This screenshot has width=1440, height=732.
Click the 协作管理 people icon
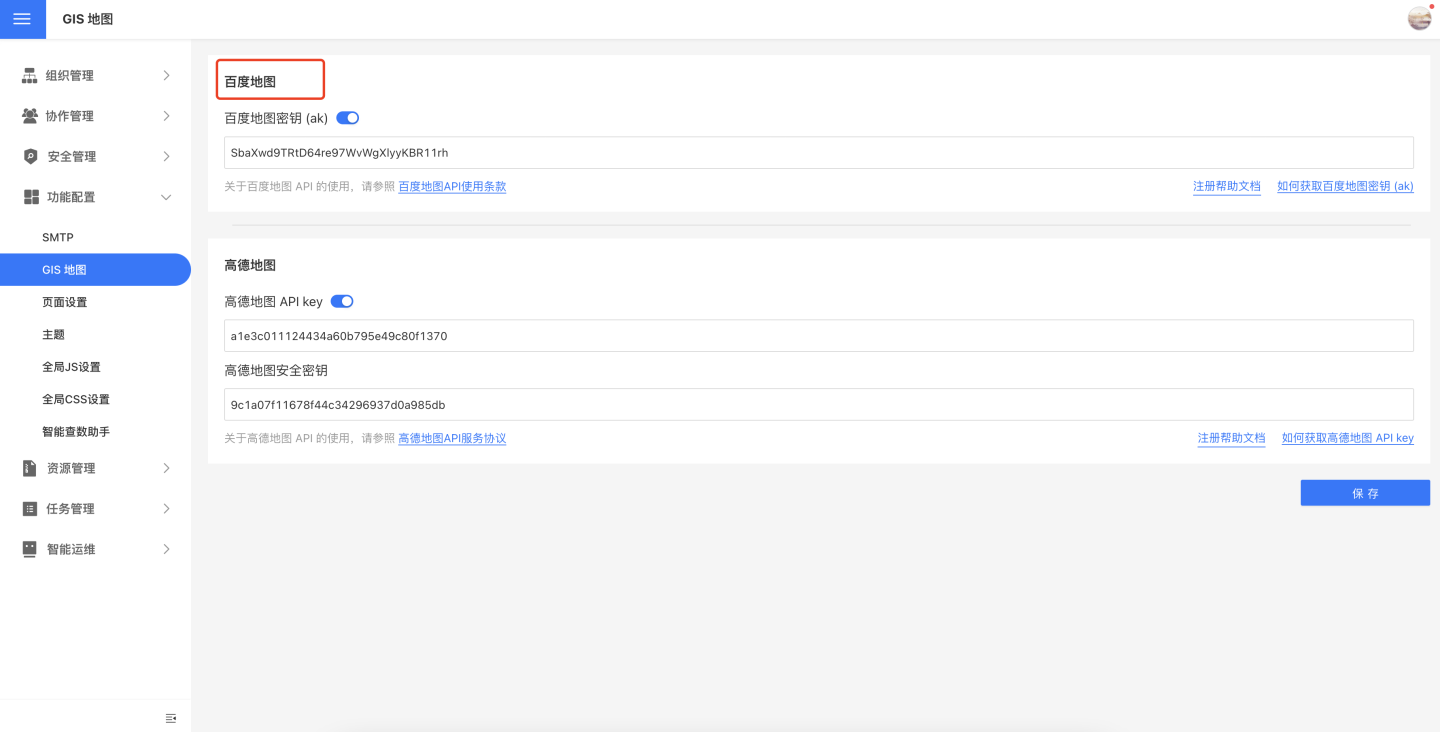pyautogui.click(x=30, y=116)
